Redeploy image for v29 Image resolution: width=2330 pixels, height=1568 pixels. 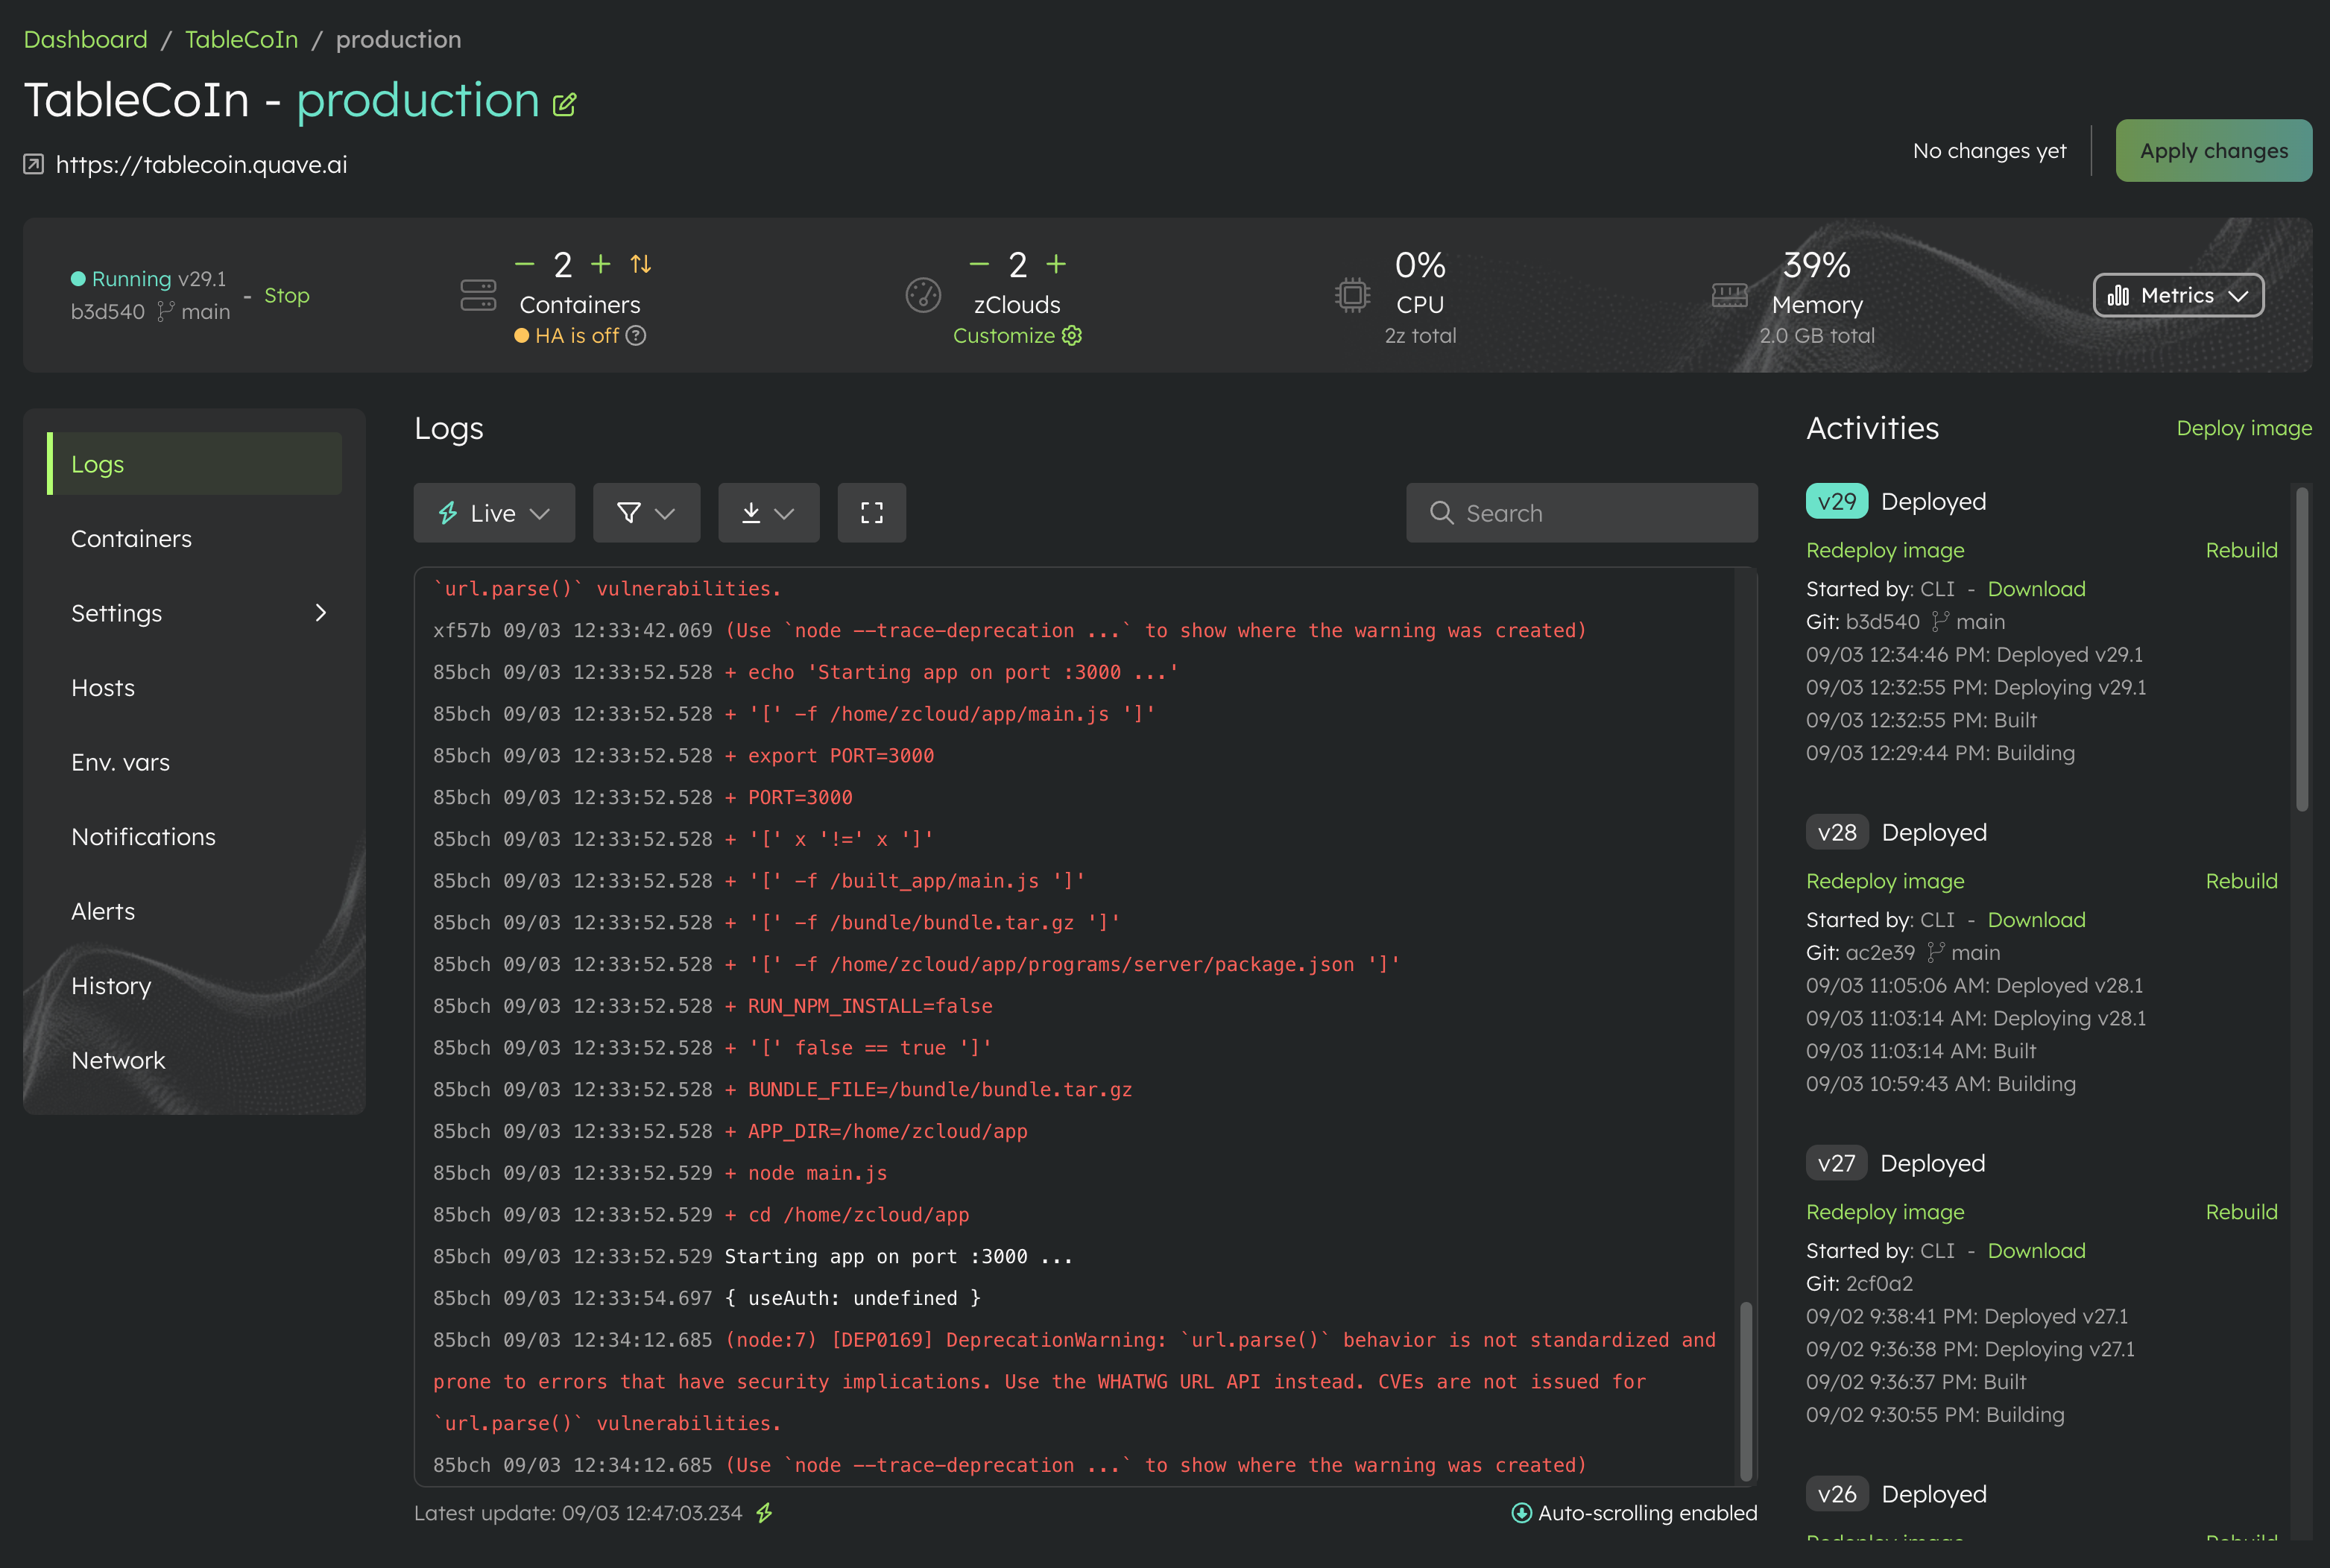(x=1884, y=550)
